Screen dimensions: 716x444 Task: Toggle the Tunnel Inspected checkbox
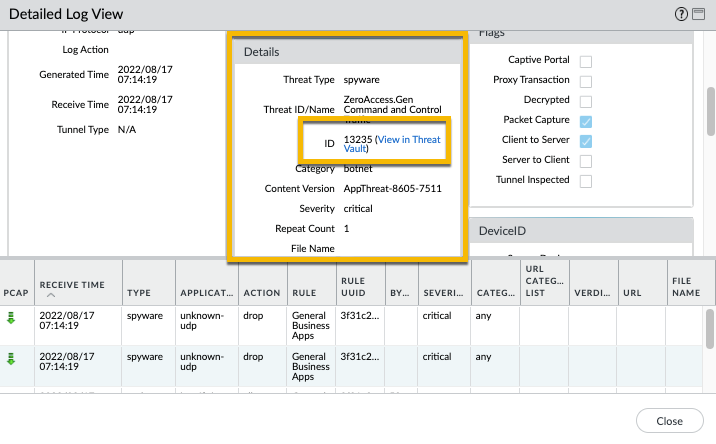586,181
